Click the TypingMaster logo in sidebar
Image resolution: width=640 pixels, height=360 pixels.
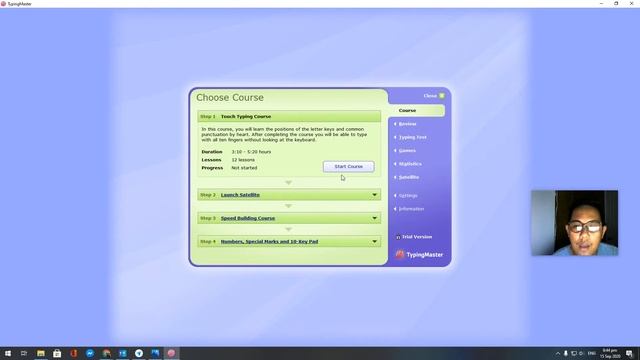coord(419,255)
